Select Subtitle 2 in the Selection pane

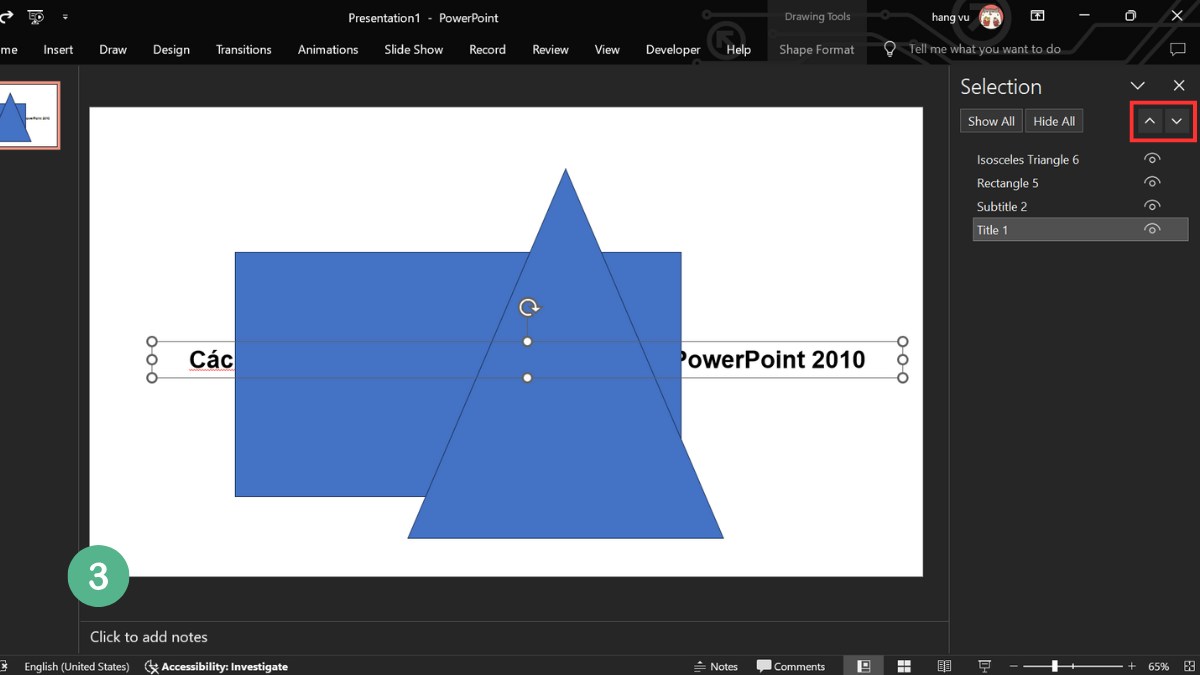coord(1002,206)
